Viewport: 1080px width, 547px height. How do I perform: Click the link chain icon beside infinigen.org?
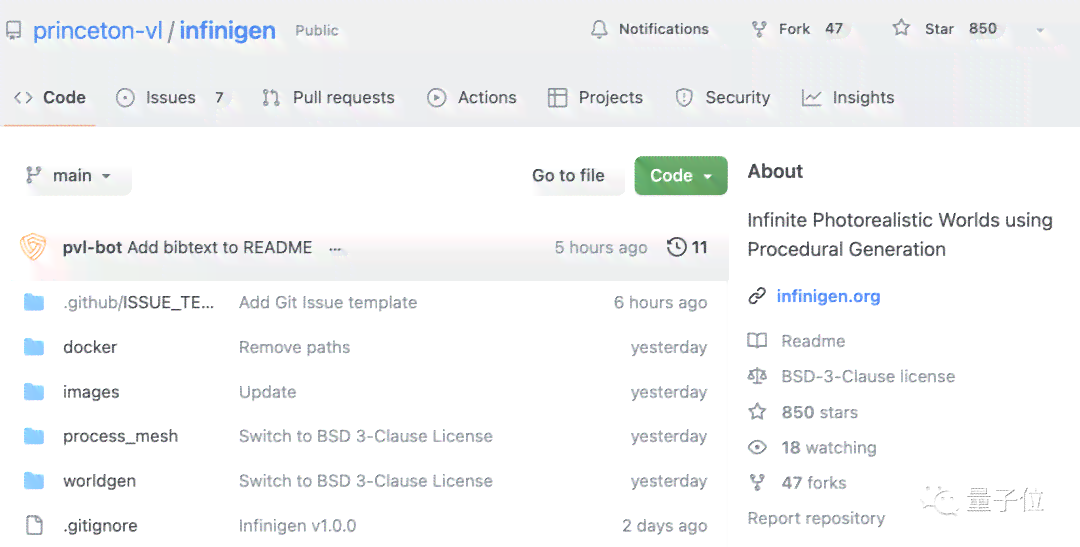click(x=757, y=296)
